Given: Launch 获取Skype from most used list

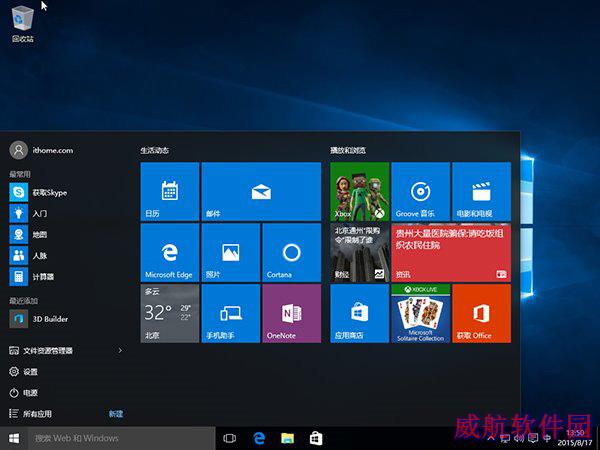Looking at the screenshot, I should pos(67,192).
